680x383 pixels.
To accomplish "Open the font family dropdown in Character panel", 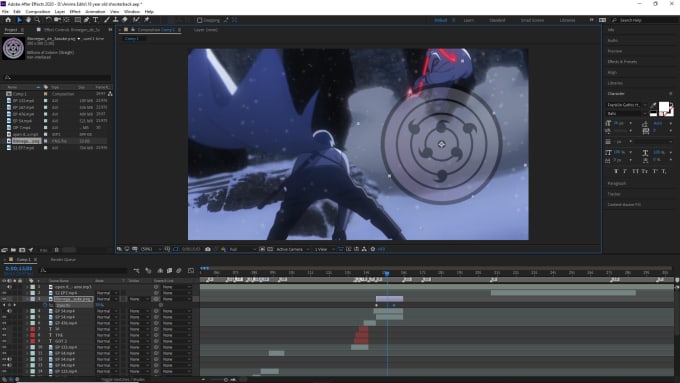I will [626, 105].
